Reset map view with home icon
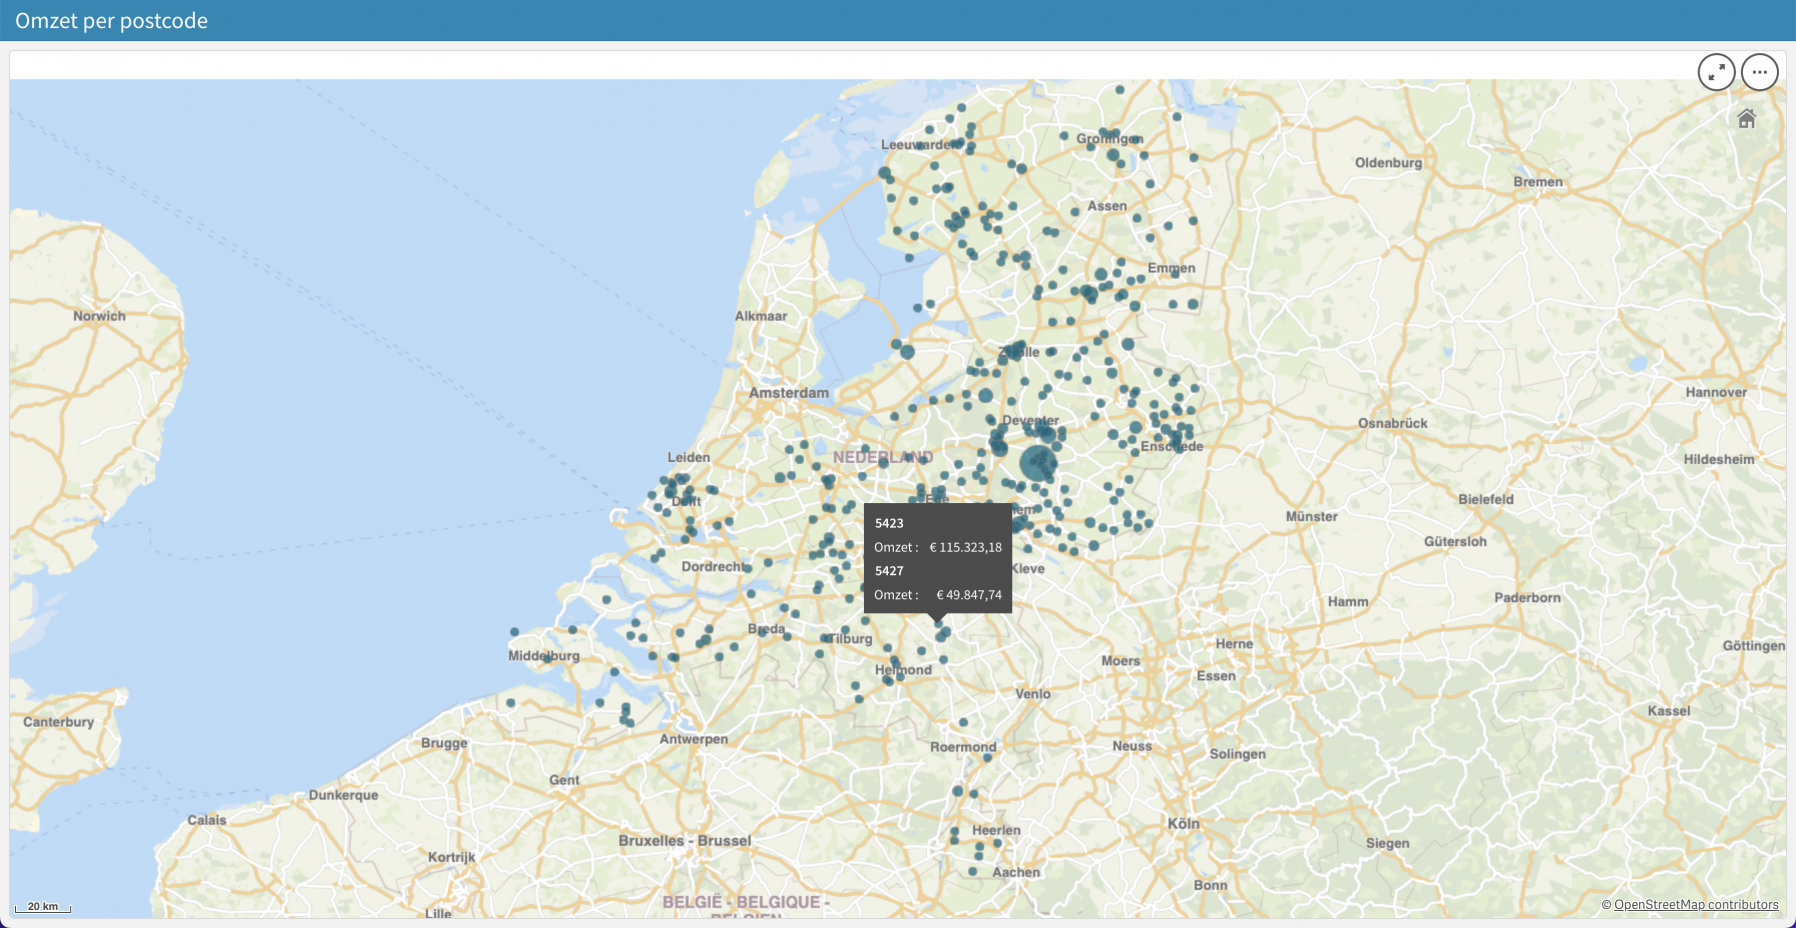The height and width of the screenshot is (928, 1796). pos(1746,119)
